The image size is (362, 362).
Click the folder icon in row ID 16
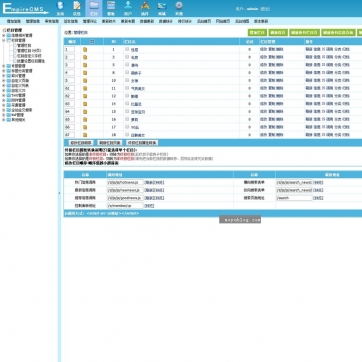point(85,119)
